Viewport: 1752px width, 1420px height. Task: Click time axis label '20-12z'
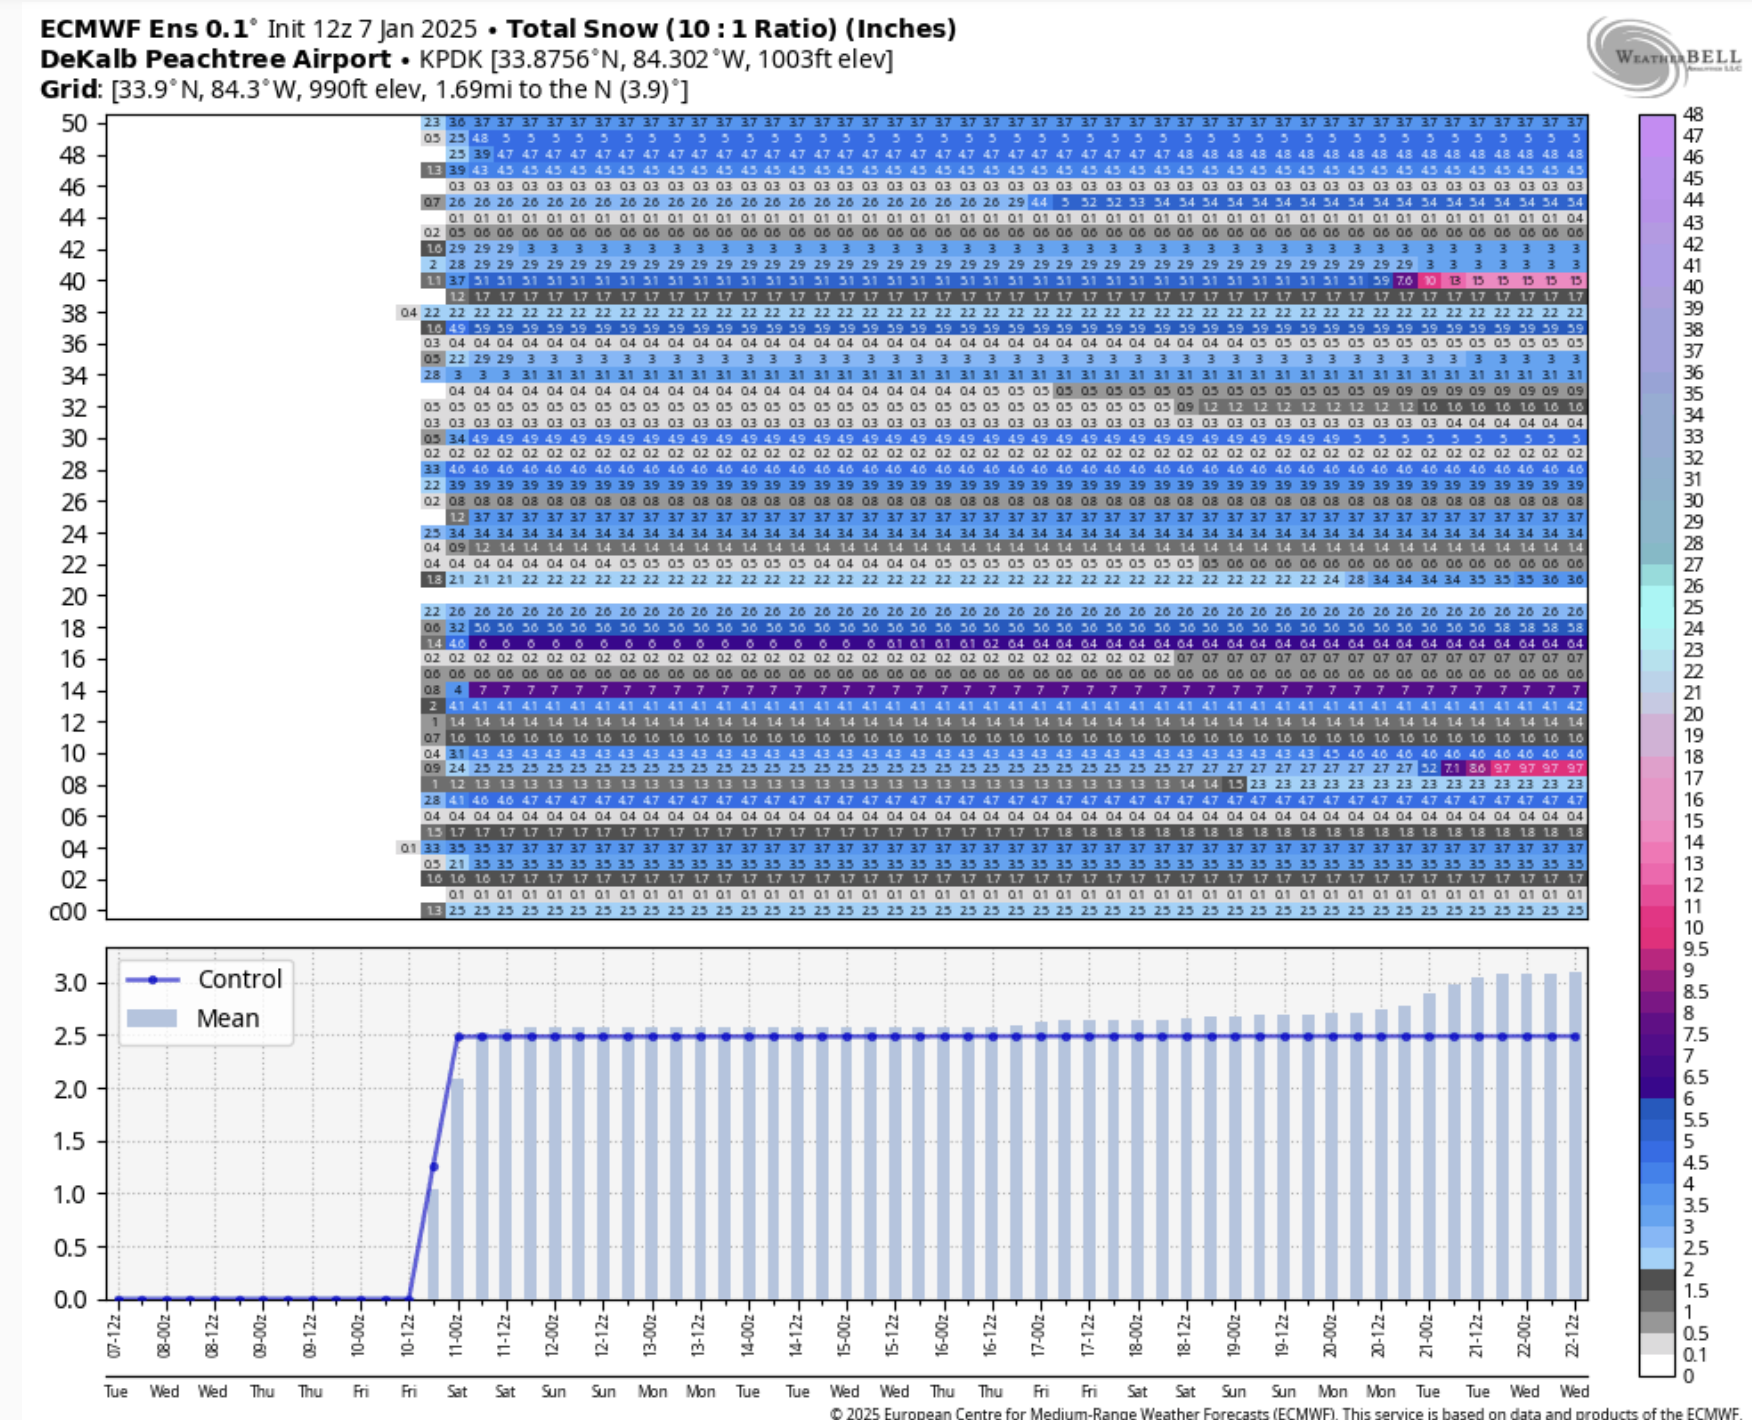[x=1380, y=1336]
